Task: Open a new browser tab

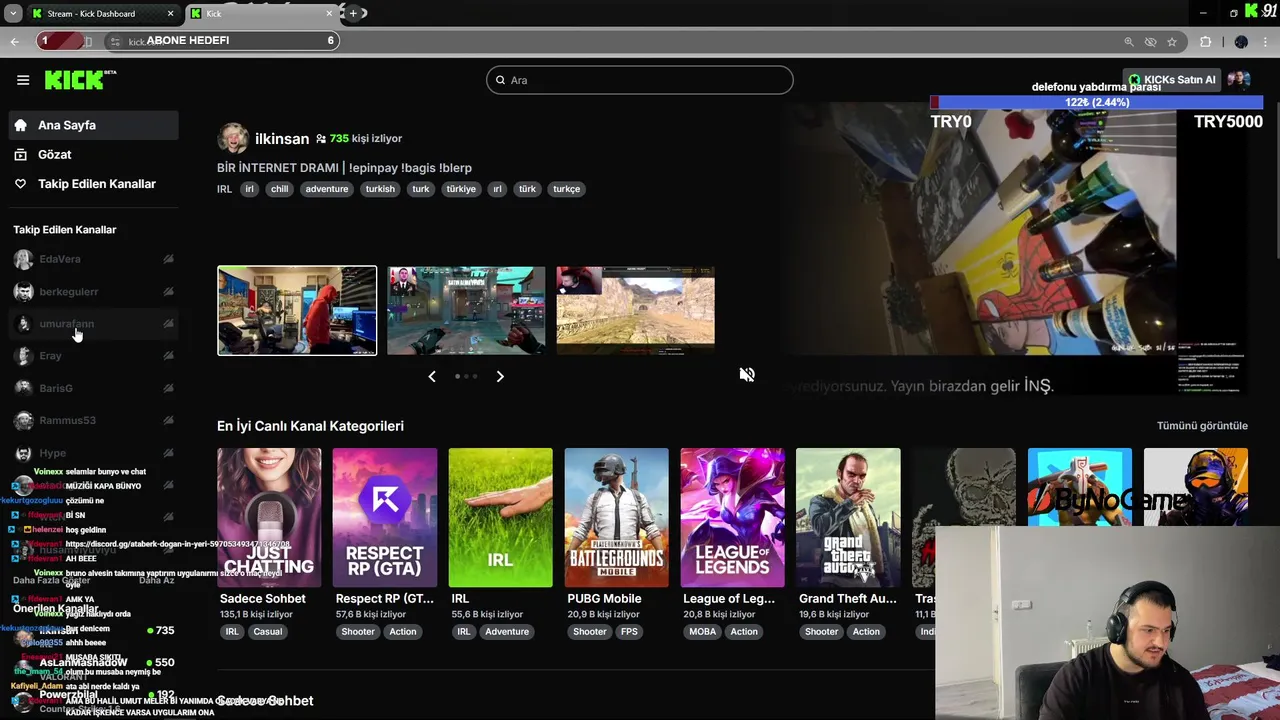Action: pyautogui.click(x=353, y=14)
